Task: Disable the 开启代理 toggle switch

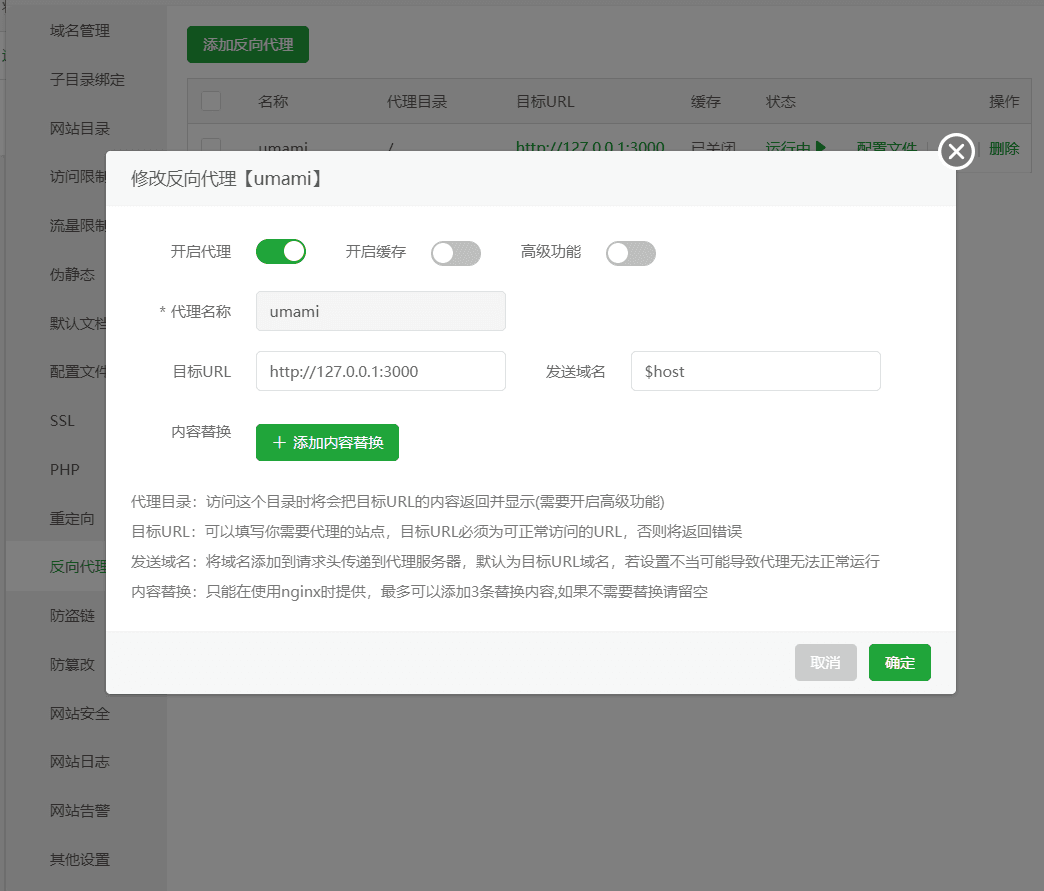Action: click(x=281, y=252)
